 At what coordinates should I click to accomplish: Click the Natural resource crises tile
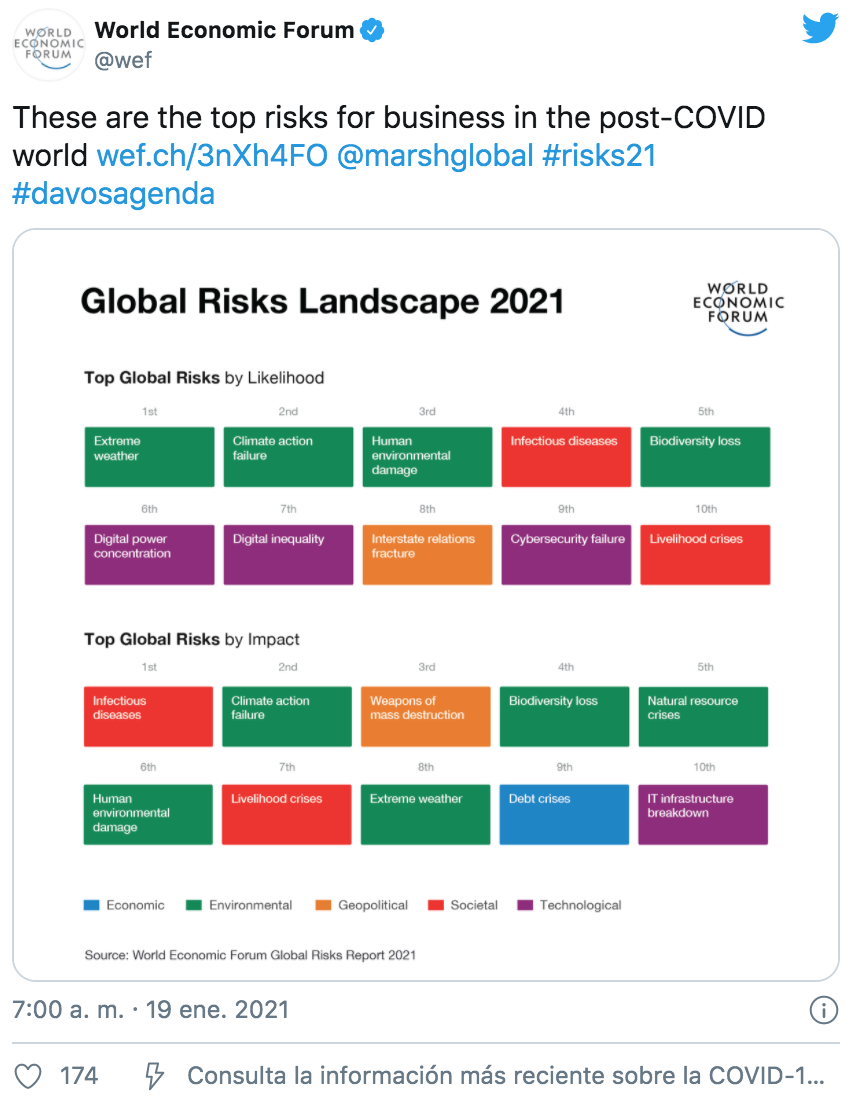(x=703, y=717)
